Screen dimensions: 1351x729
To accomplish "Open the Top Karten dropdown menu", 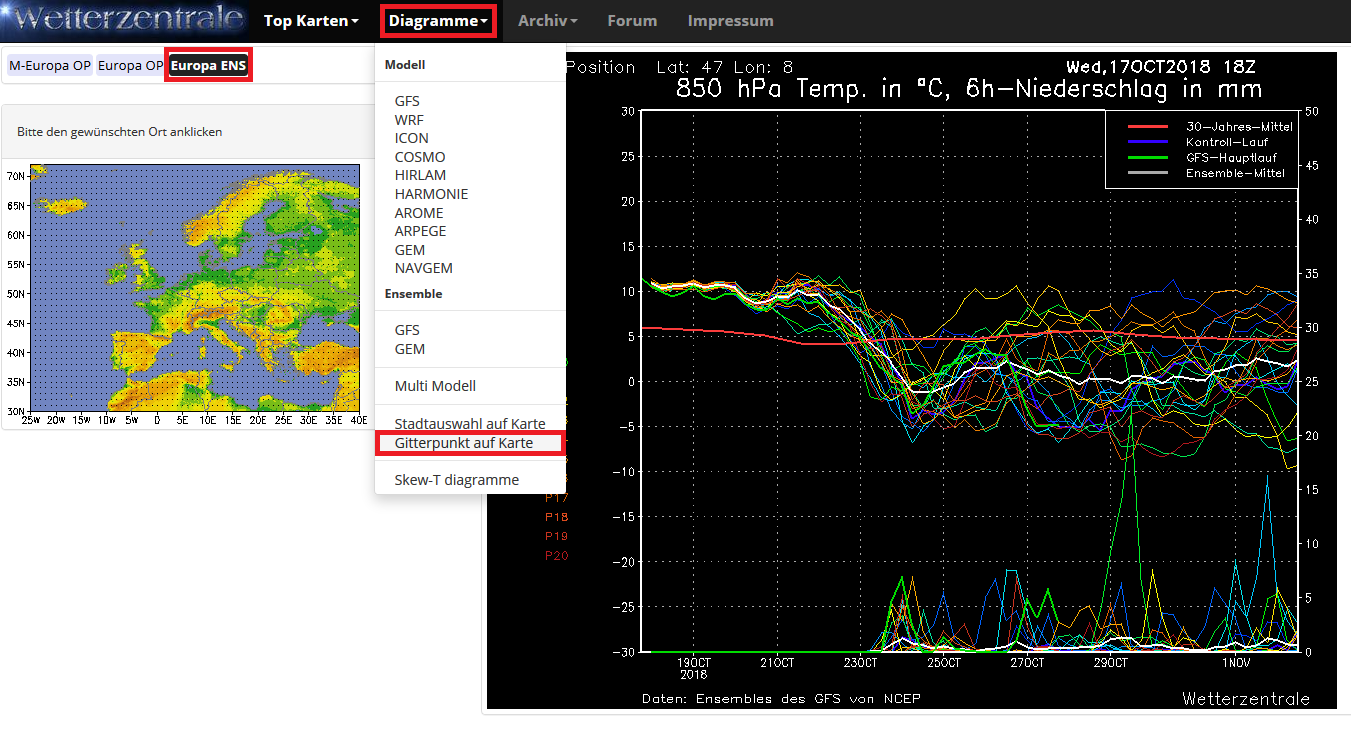I will [x=311, y=20].
